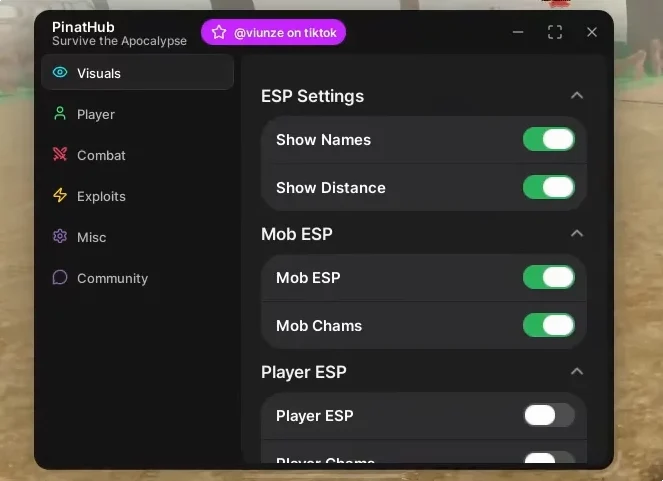Image resolution: width=663 pixels, height=481 pixels.
Task: Collapse the ESP Settings section
Action: click(x=577, y=96)
